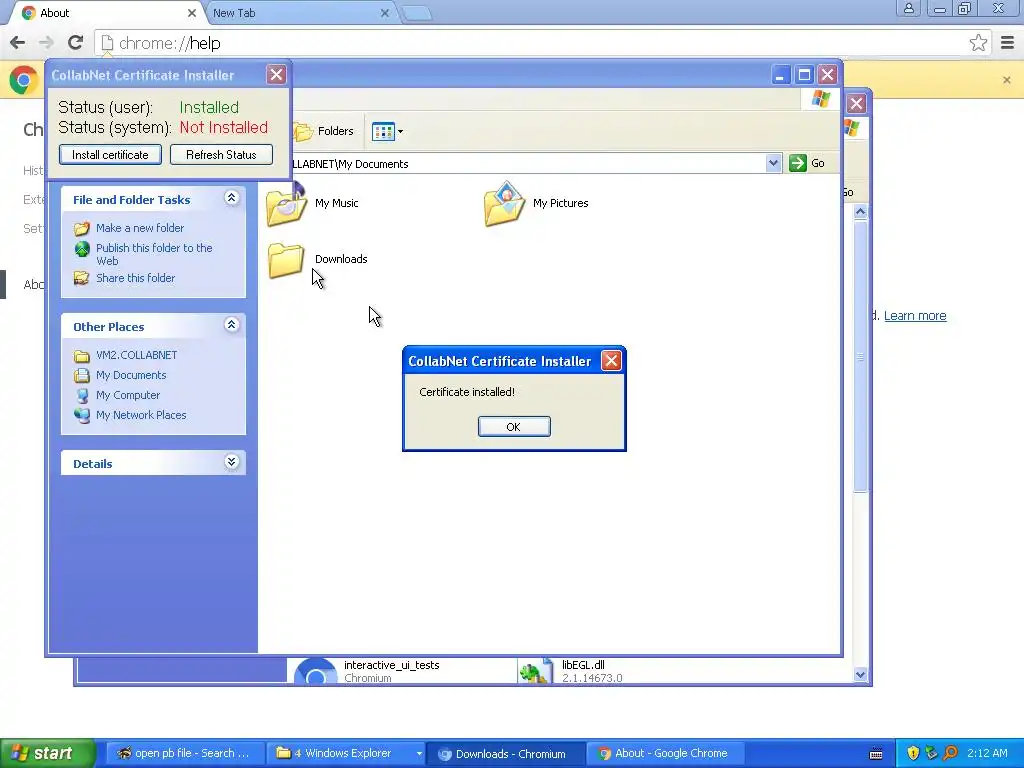
Task: Click Share this folder
Action: (x=135, y=278)
